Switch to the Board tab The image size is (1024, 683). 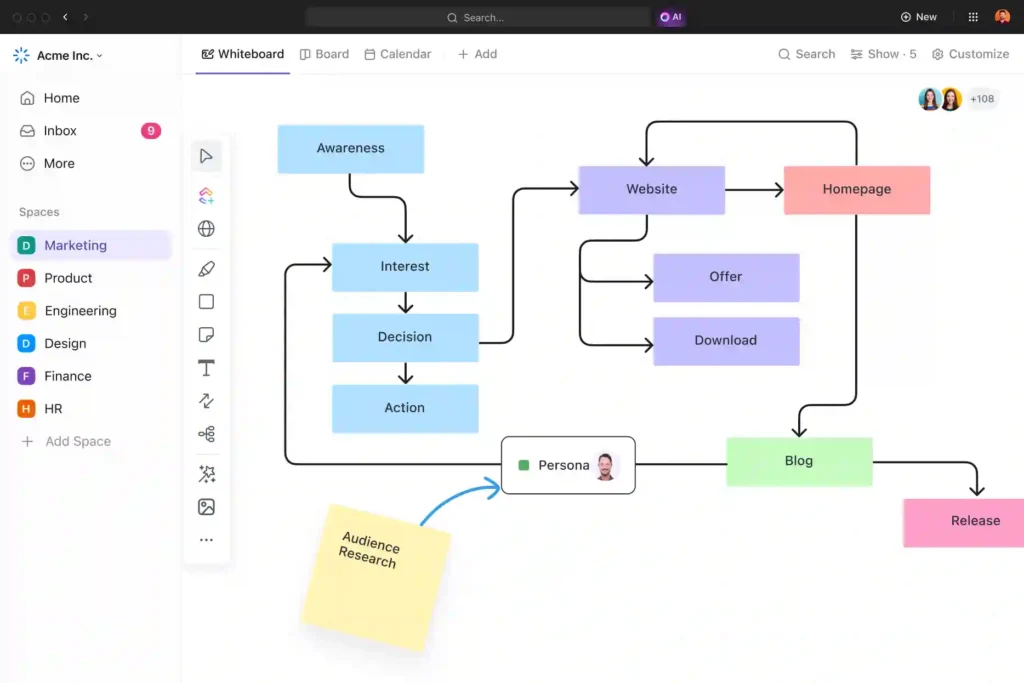point(324,54)
